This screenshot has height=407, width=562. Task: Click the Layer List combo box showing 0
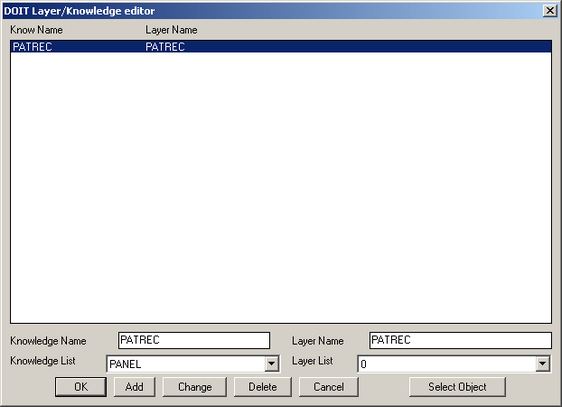click(x=454, y=364)
